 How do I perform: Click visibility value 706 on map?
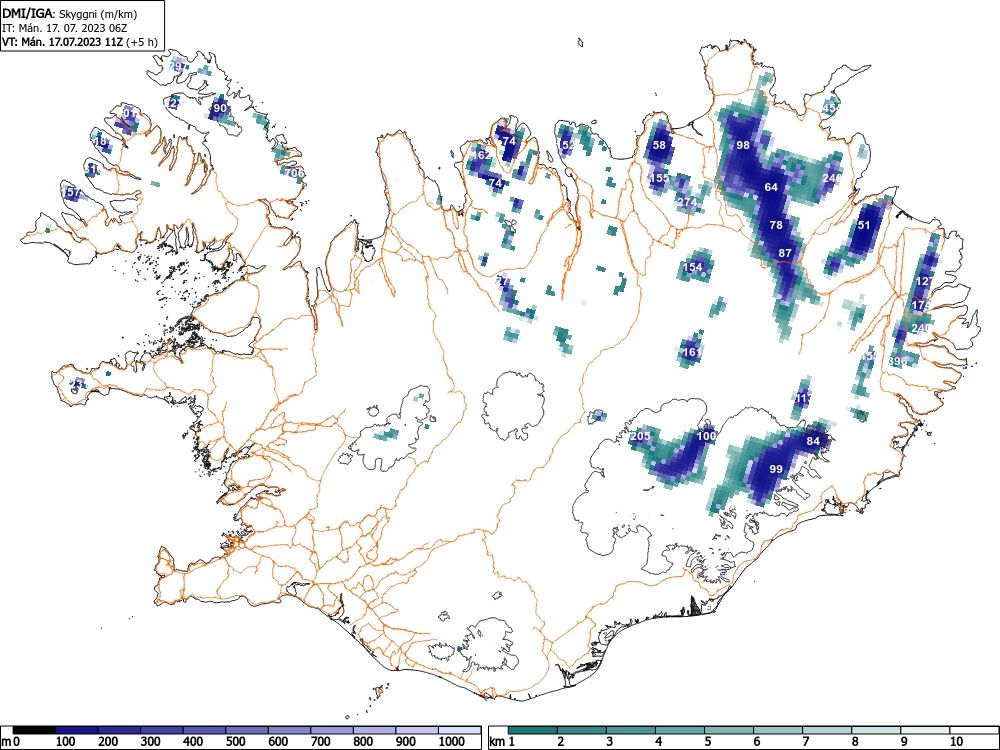pos(294,173)
